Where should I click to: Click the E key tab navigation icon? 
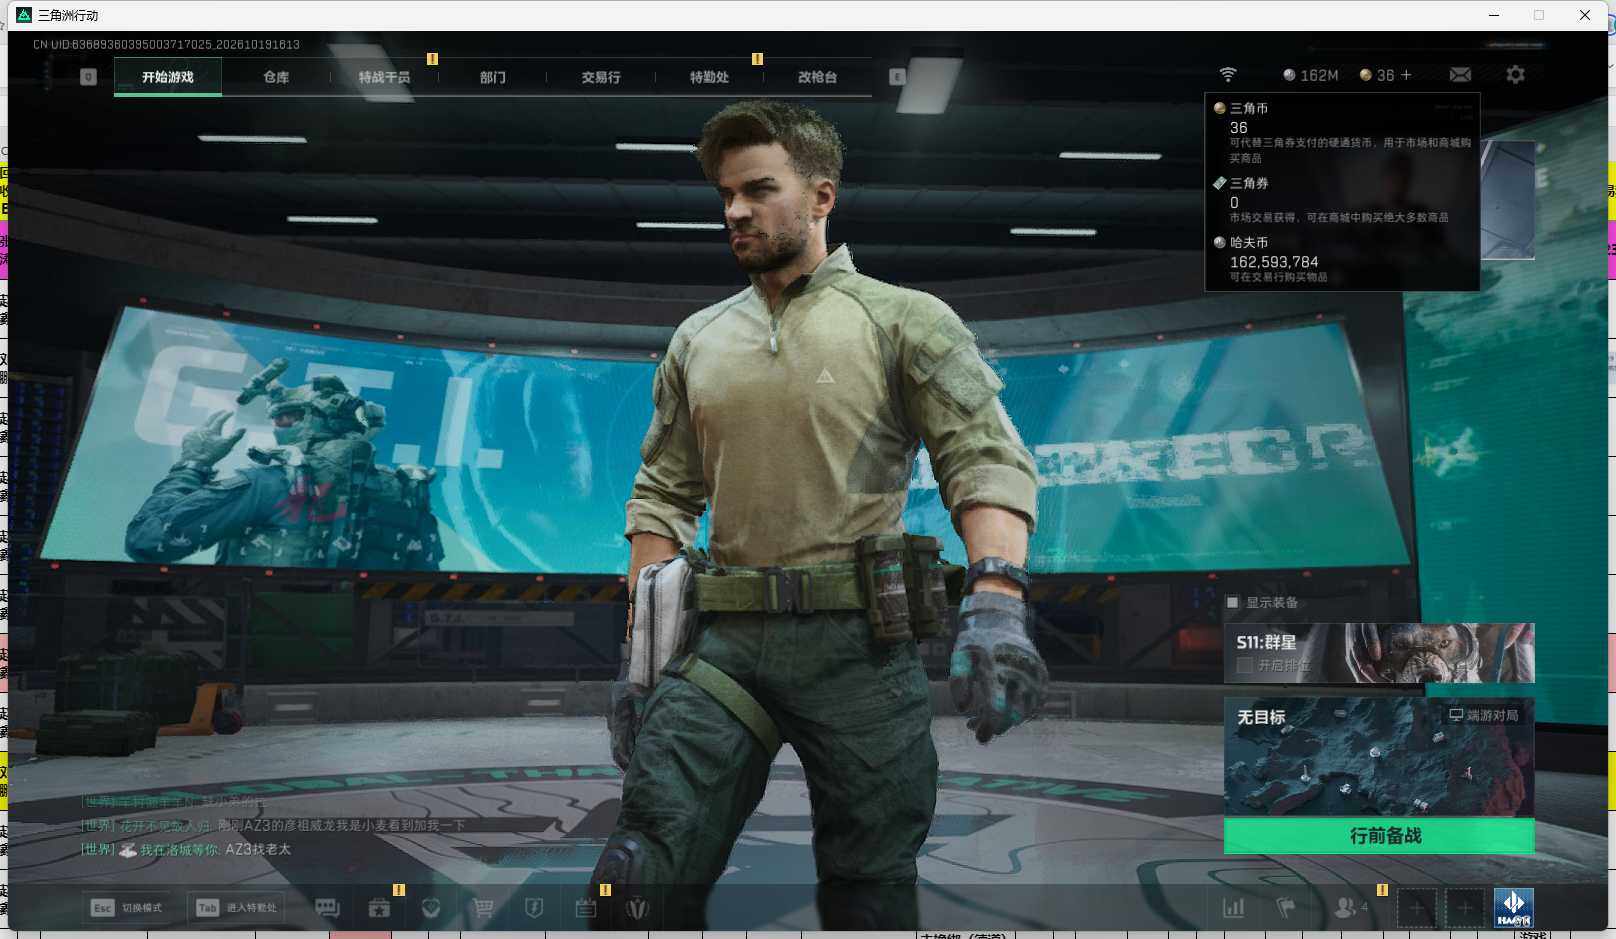[x=897, y=77]
